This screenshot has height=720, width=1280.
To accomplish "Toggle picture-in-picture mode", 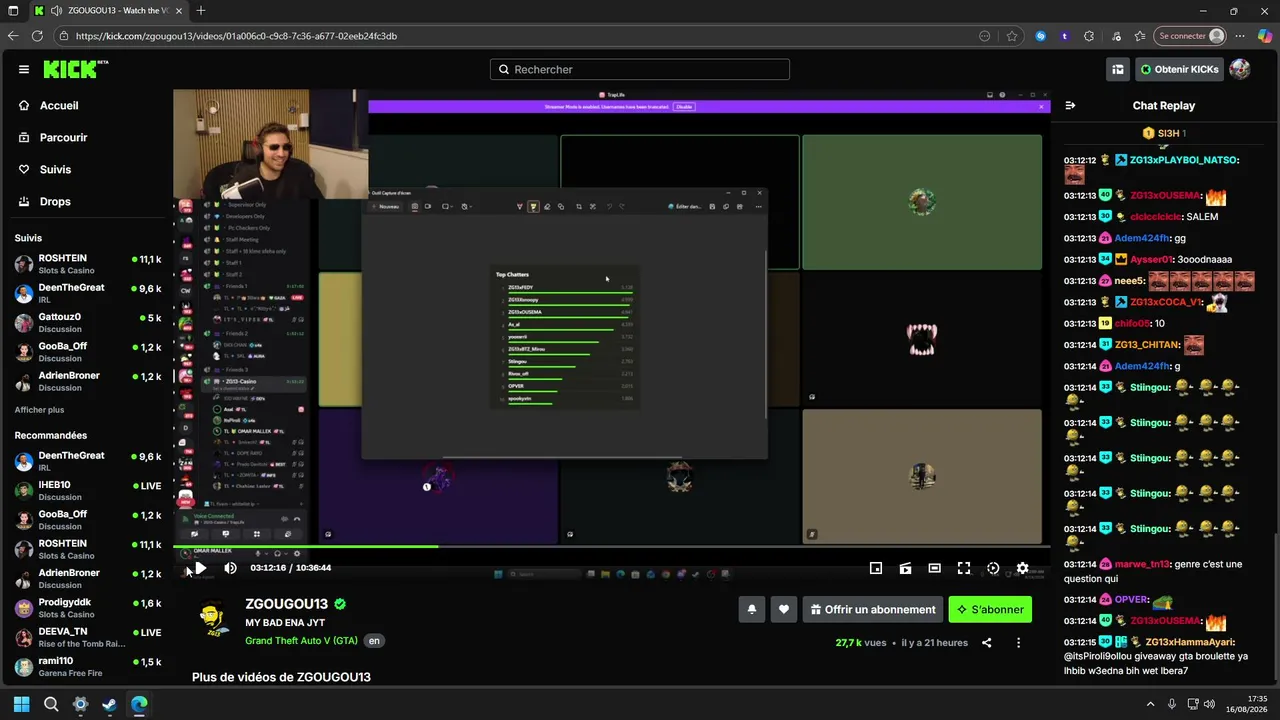I will tap(876, 568).
